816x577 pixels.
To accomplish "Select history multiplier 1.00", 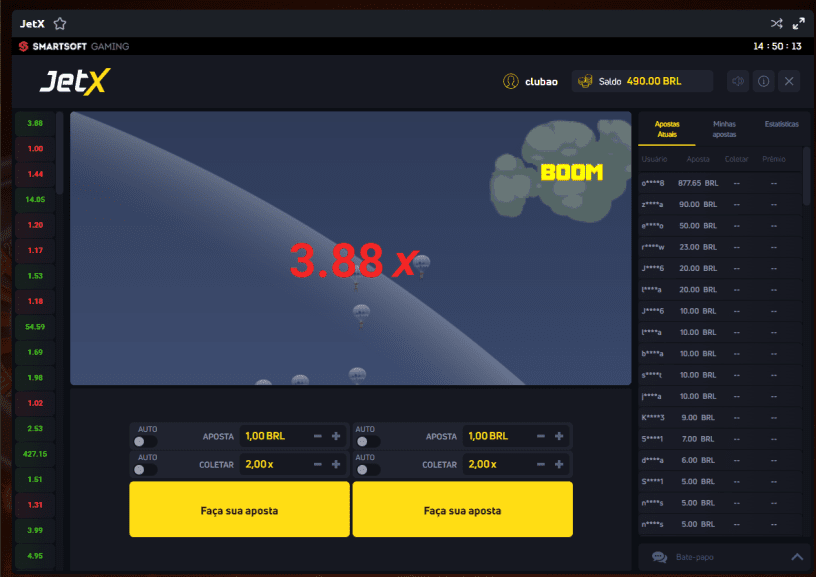I will (x=35, y=149).
